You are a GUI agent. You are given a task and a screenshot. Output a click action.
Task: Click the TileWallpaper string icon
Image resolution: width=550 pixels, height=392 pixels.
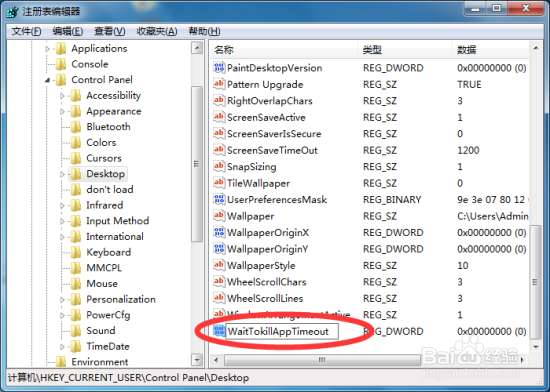219,183
